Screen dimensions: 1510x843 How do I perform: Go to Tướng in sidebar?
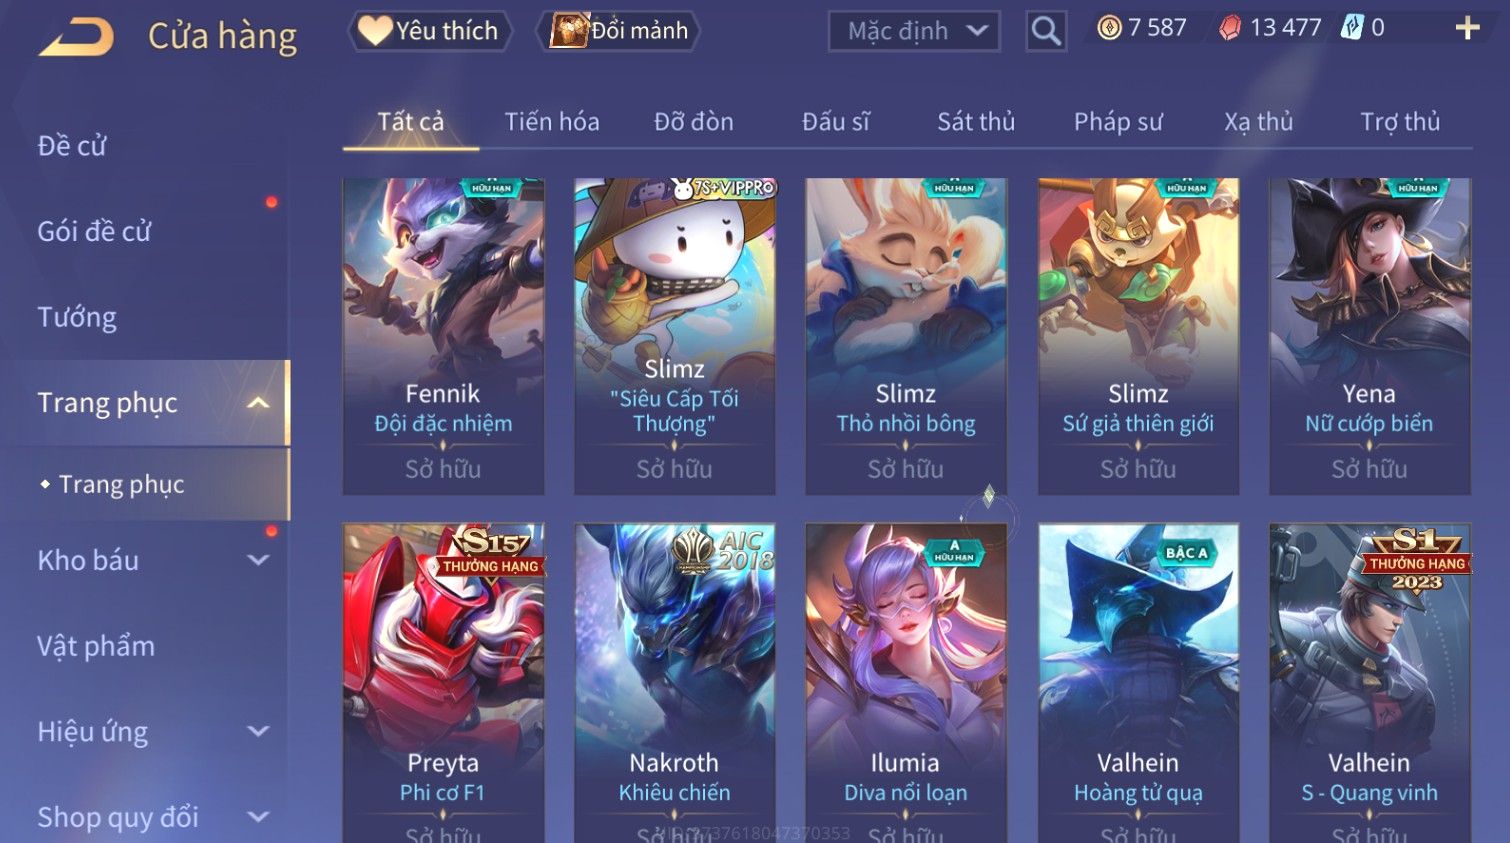tap(77, 318)
